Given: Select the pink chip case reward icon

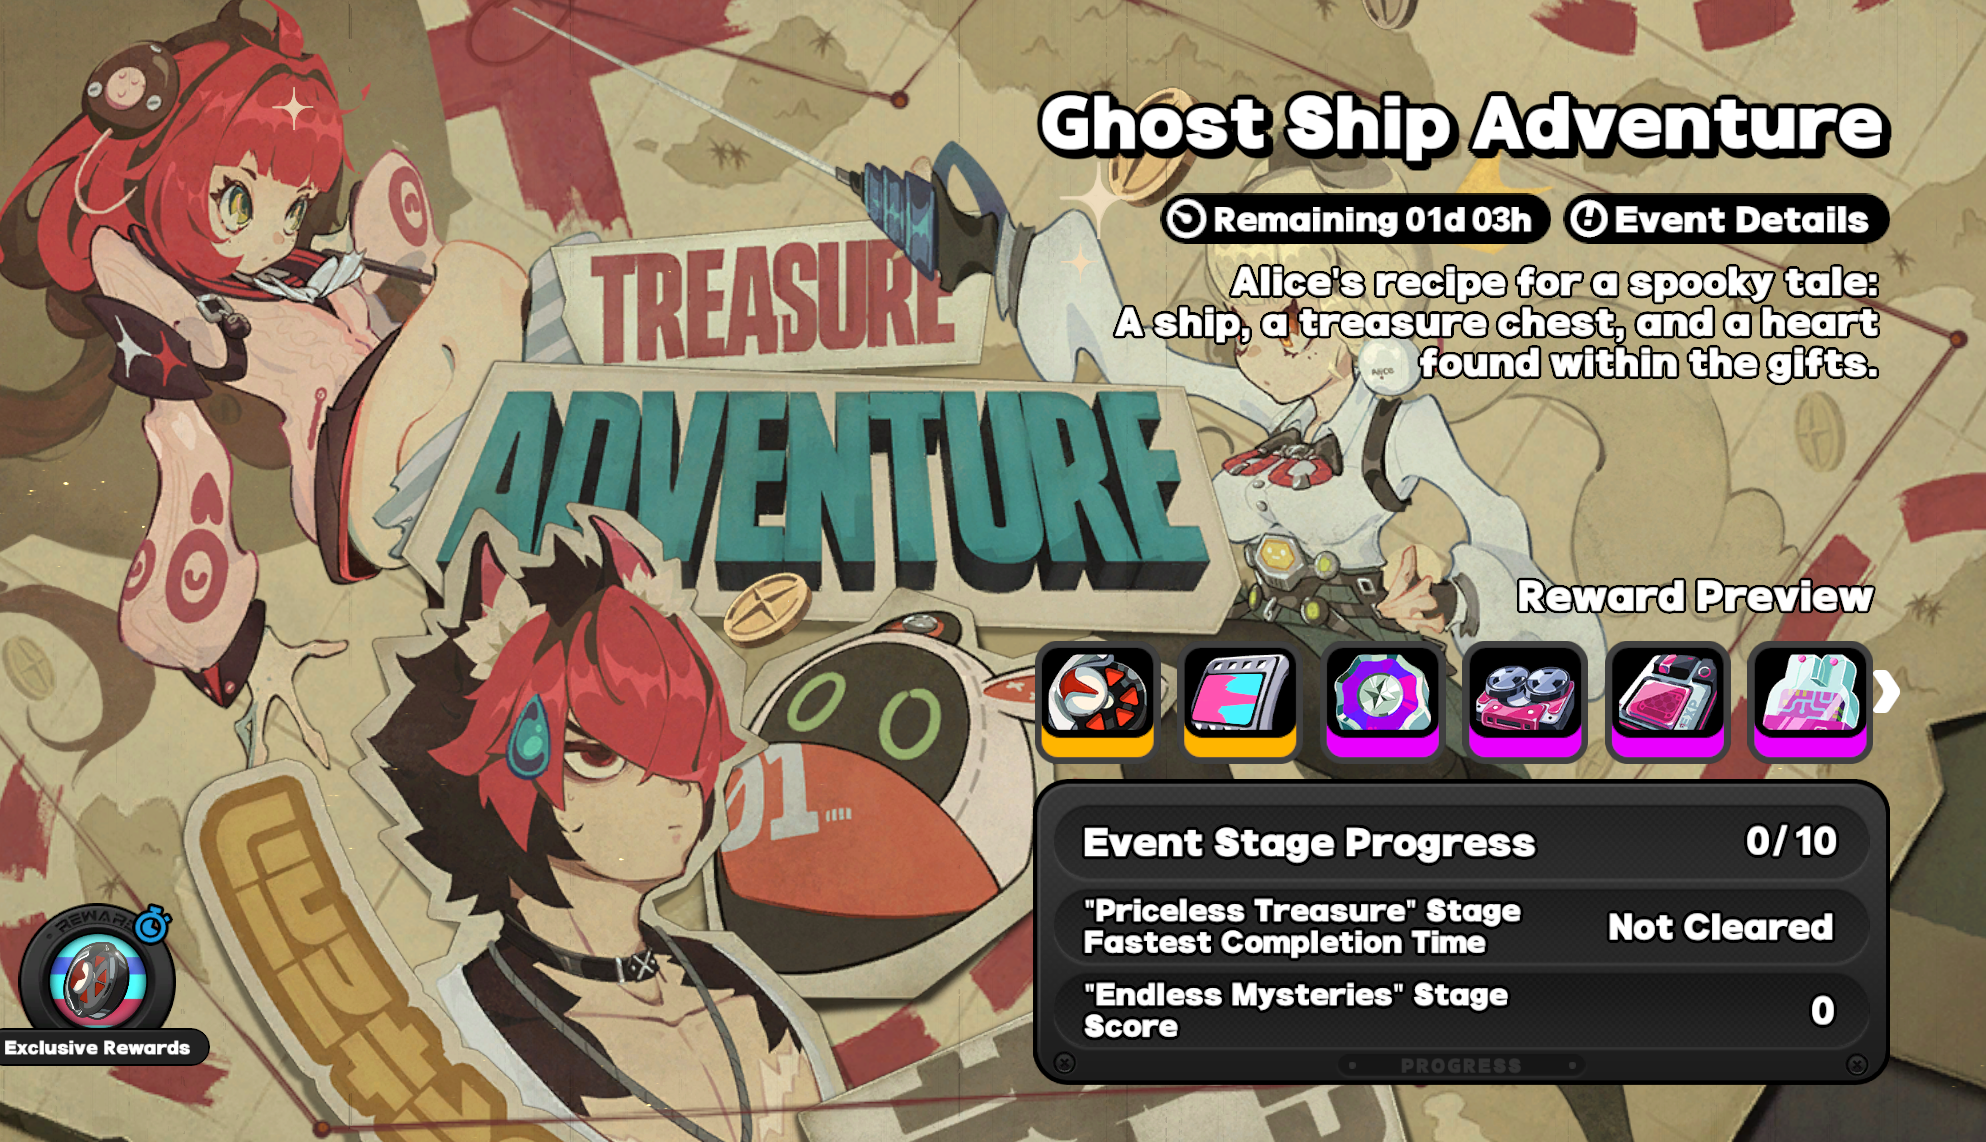Looking at the screenshot, I should click(1667, 700).
